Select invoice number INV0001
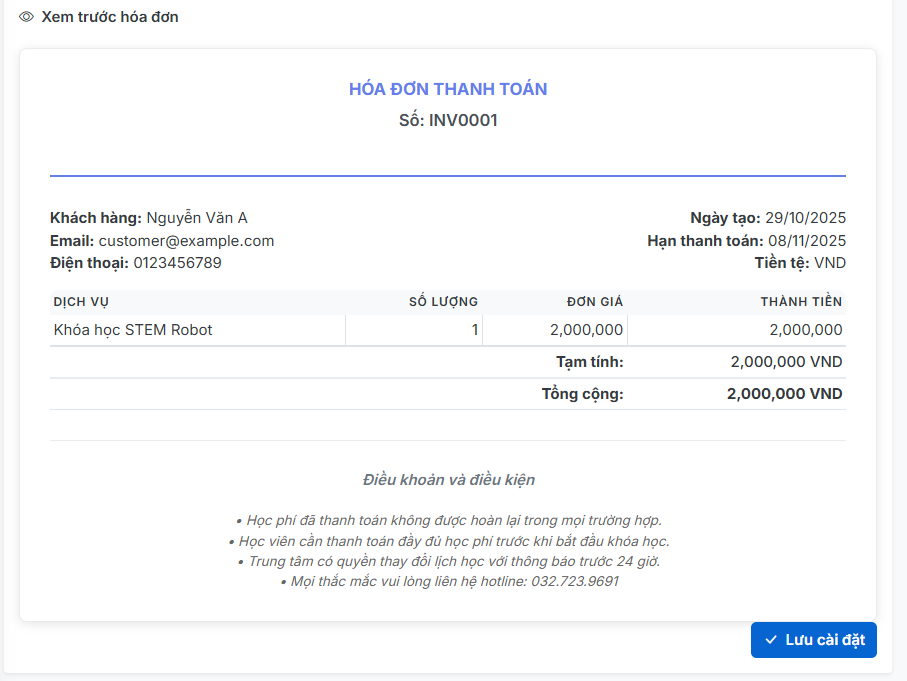This screenshot has height=681, width=907. click(x=463, y=121)
